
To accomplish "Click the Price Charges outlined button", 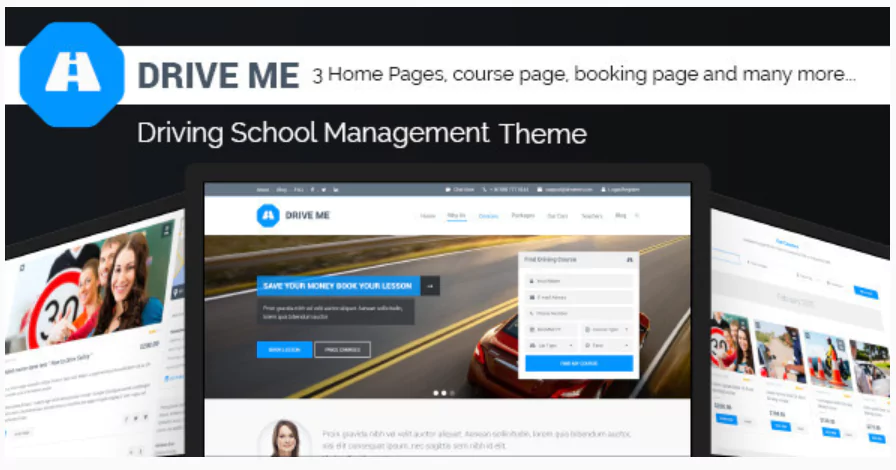I will coord(342,349).
